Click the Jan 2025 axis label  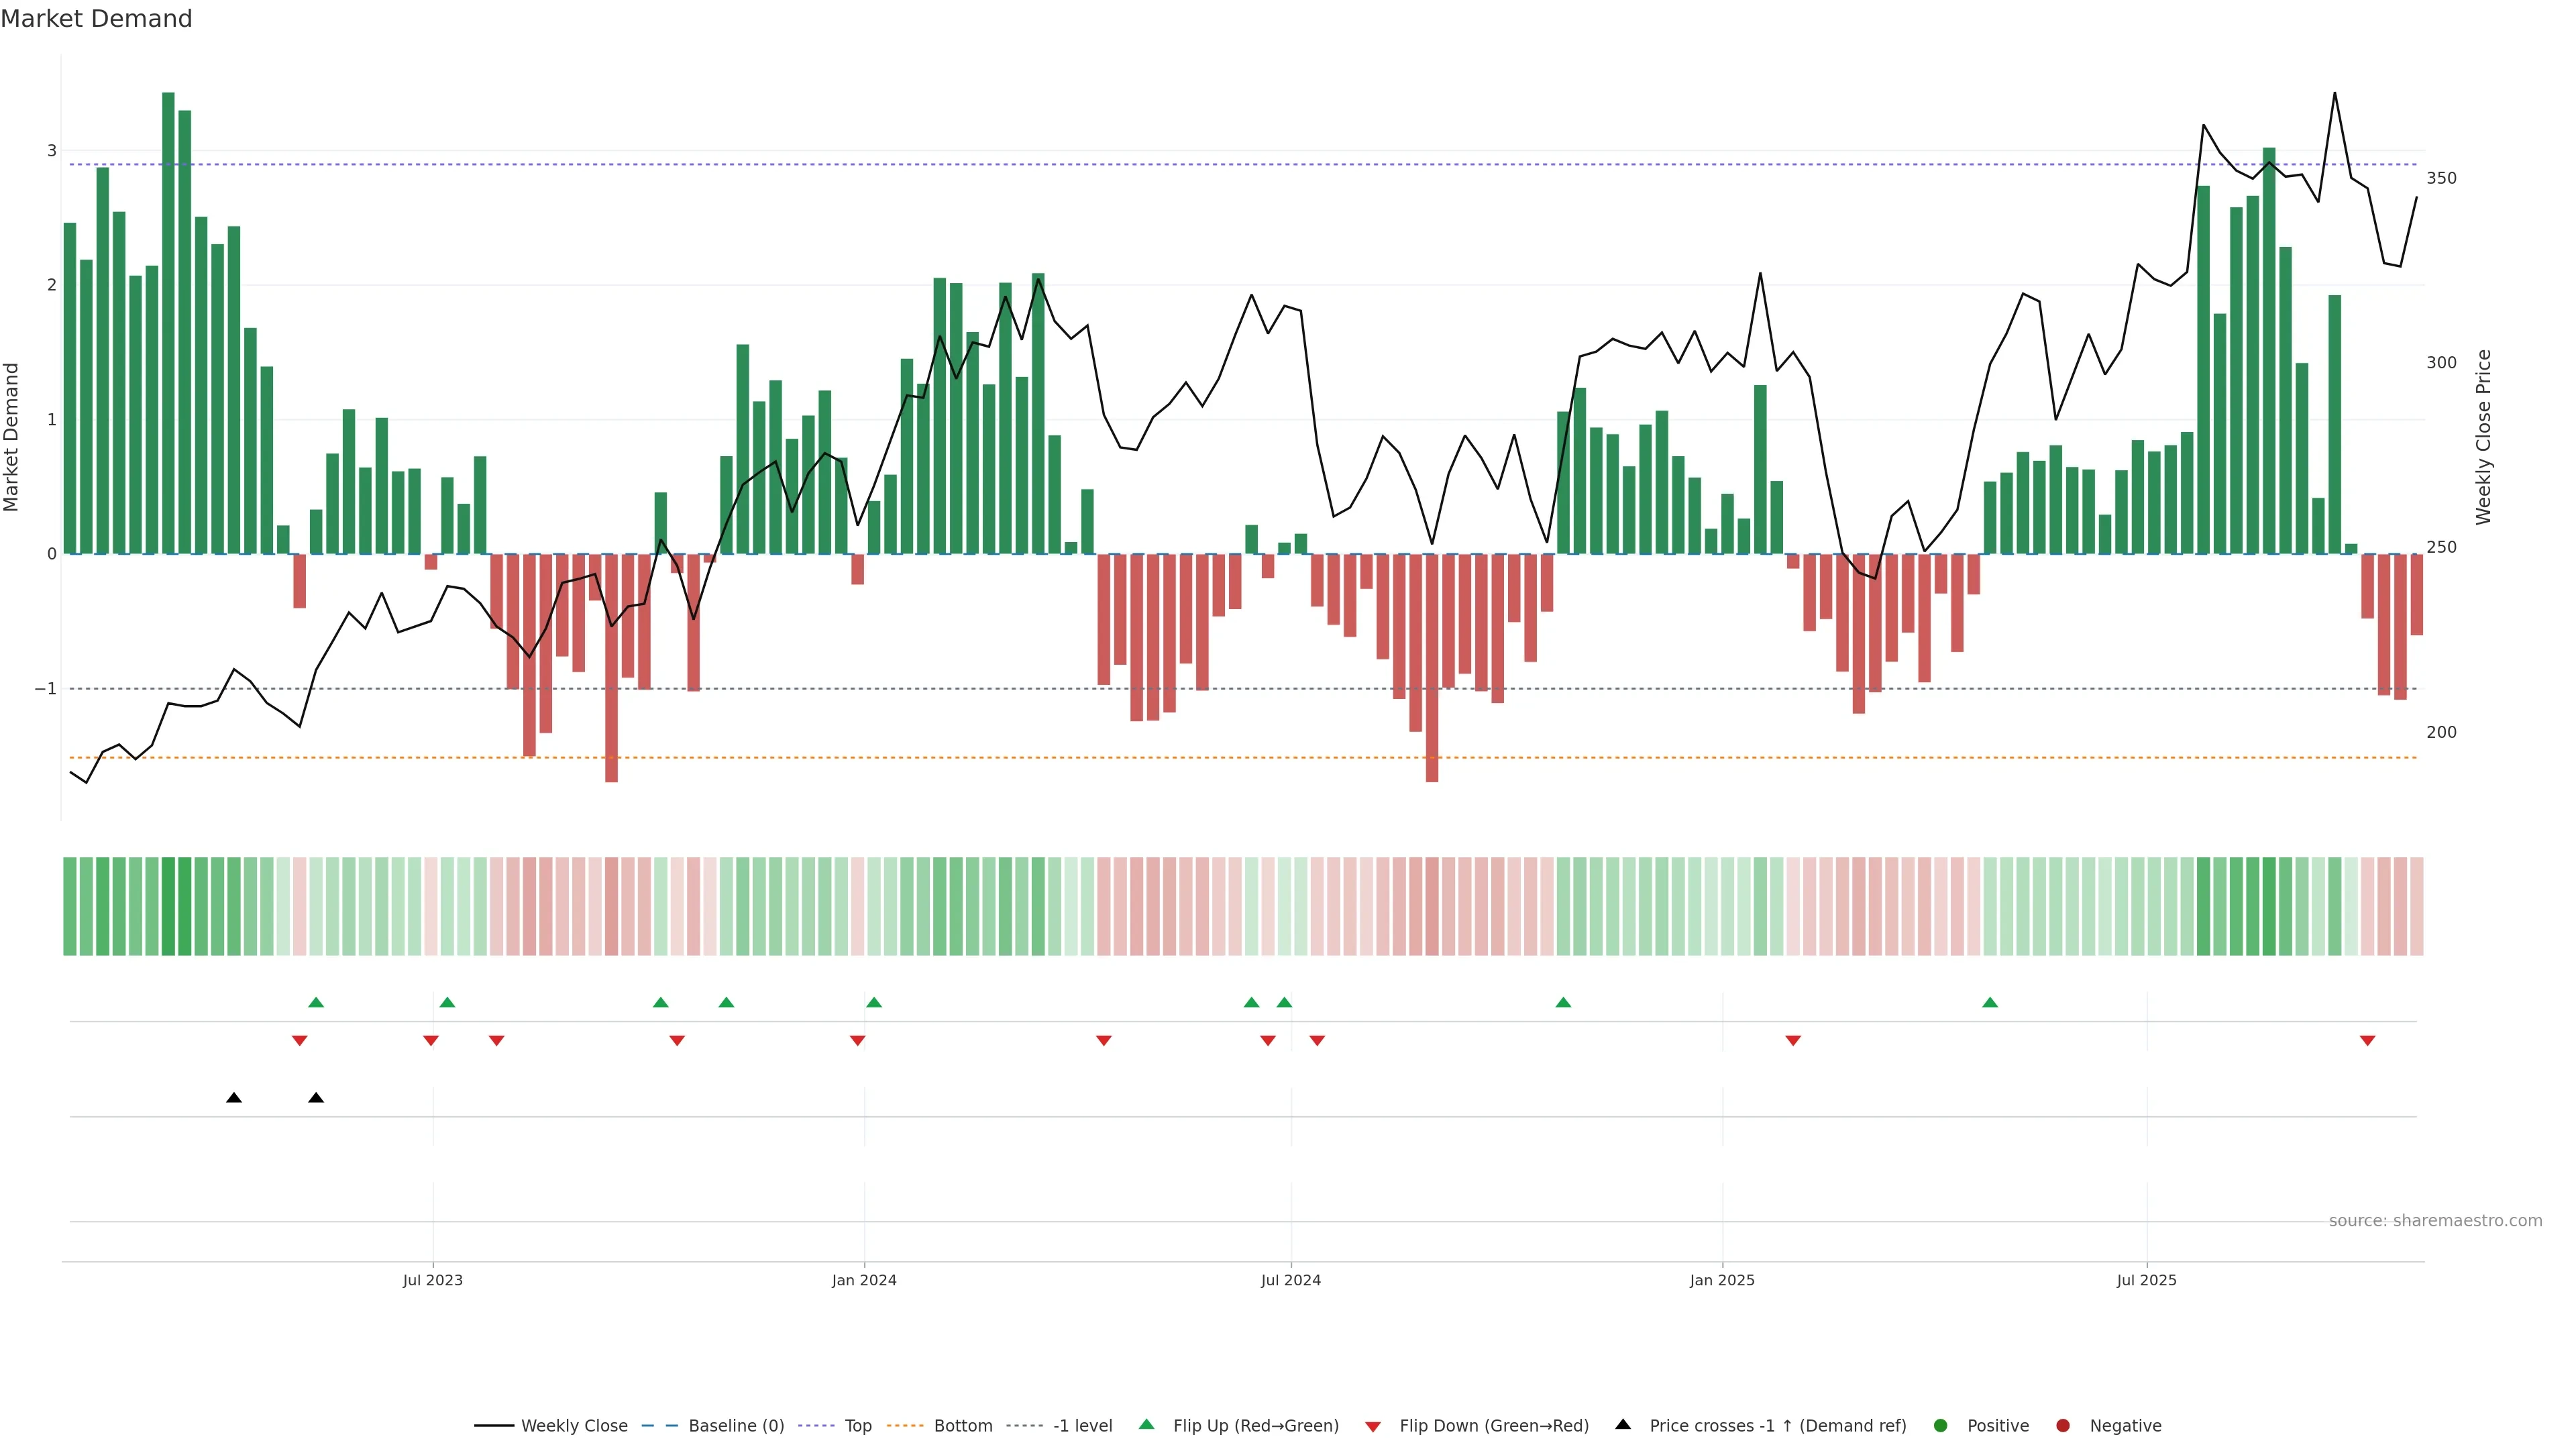(1722, 1280)
